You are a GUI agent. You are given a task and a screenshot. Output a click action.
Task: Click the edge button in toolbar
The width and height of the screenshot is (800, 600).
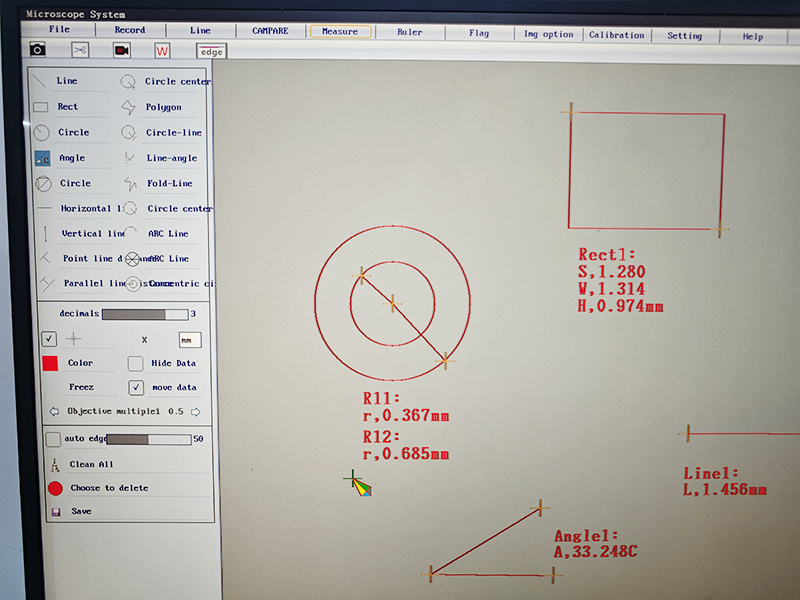tap(211, 51)
